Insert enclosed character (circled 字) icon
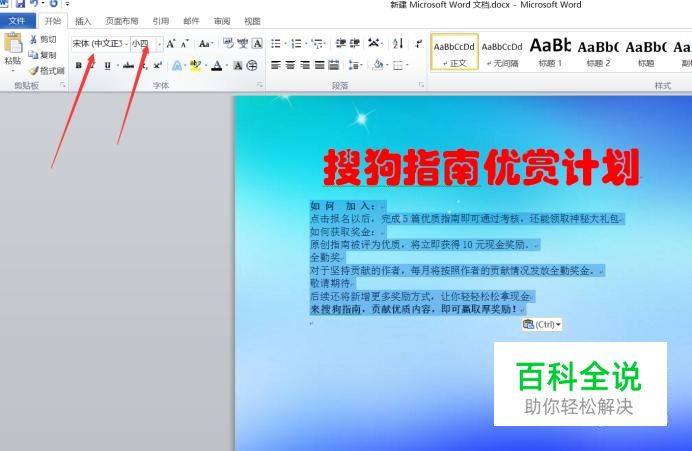Viewport: 692px width, 451px height. (x=252, y=66)
